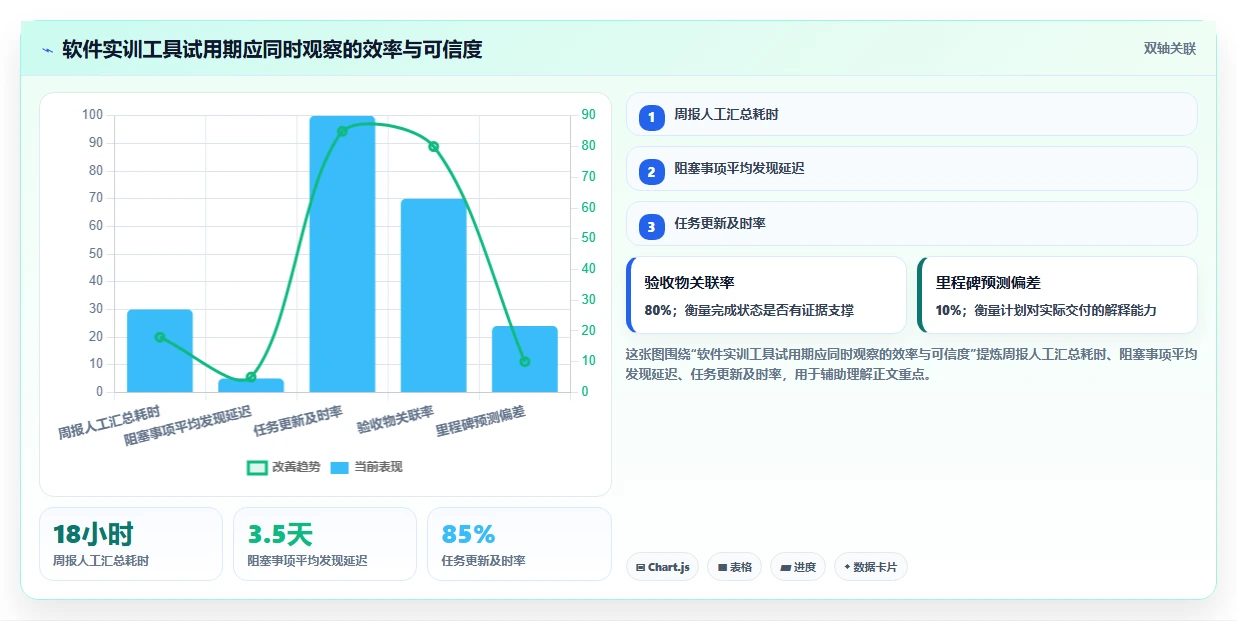
Task: Click the green line point above 验收物关联率 bar
Action: [x=434, y=146]
